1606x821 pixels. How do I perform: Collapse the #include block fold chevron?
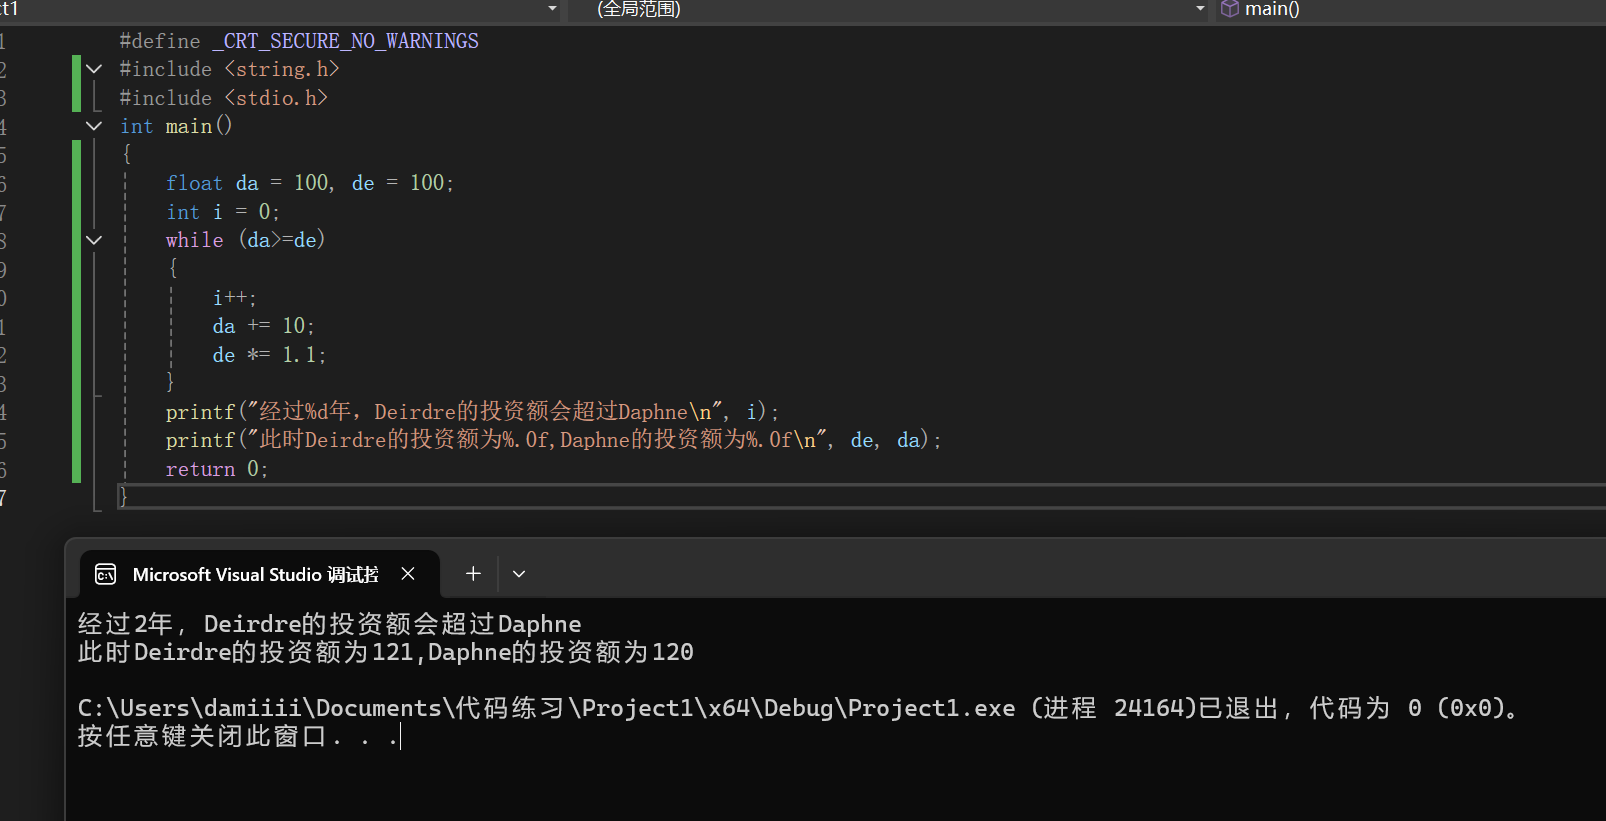[x=94, y=69]
